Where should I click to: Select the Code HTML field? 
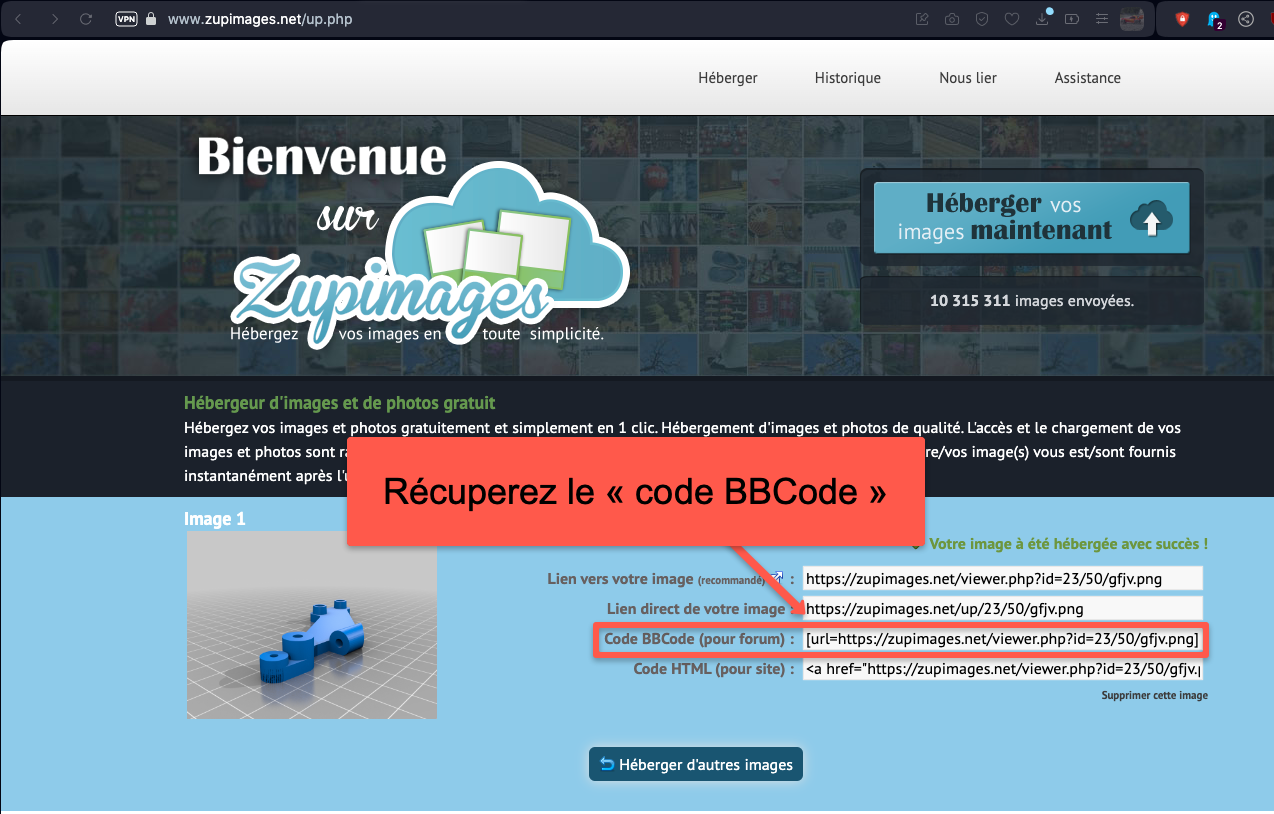click(x=1002, y=669)
